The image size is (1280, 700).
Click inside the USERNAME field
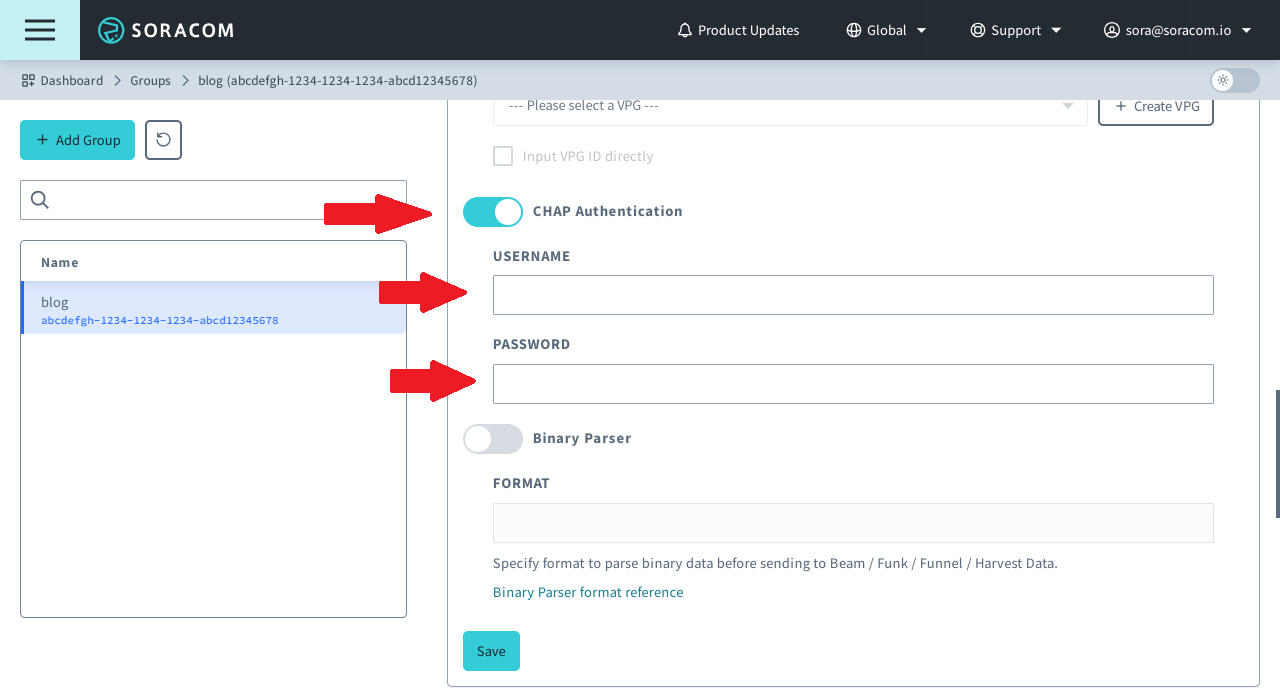pos(853,294)
